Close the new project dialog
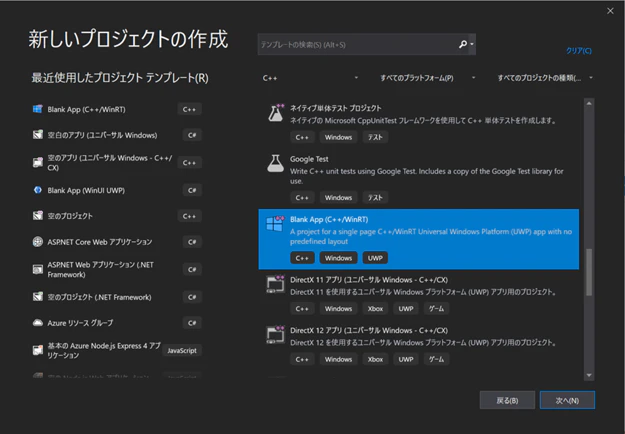Screen dimensions: 625x434 pos(610,11)
